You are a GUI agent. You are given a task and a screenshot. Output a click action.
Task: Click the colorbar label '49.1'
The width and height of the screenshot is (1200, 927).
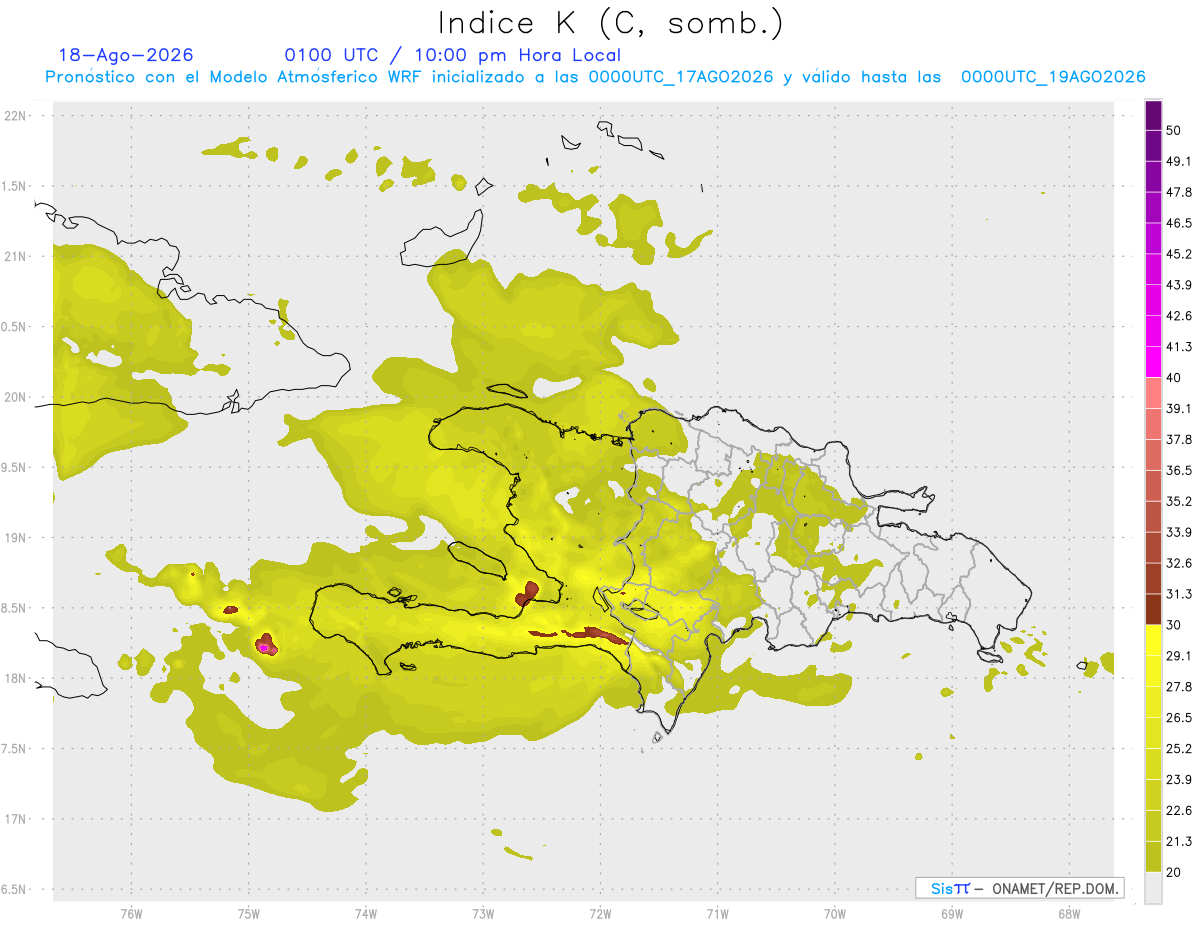1179,161
